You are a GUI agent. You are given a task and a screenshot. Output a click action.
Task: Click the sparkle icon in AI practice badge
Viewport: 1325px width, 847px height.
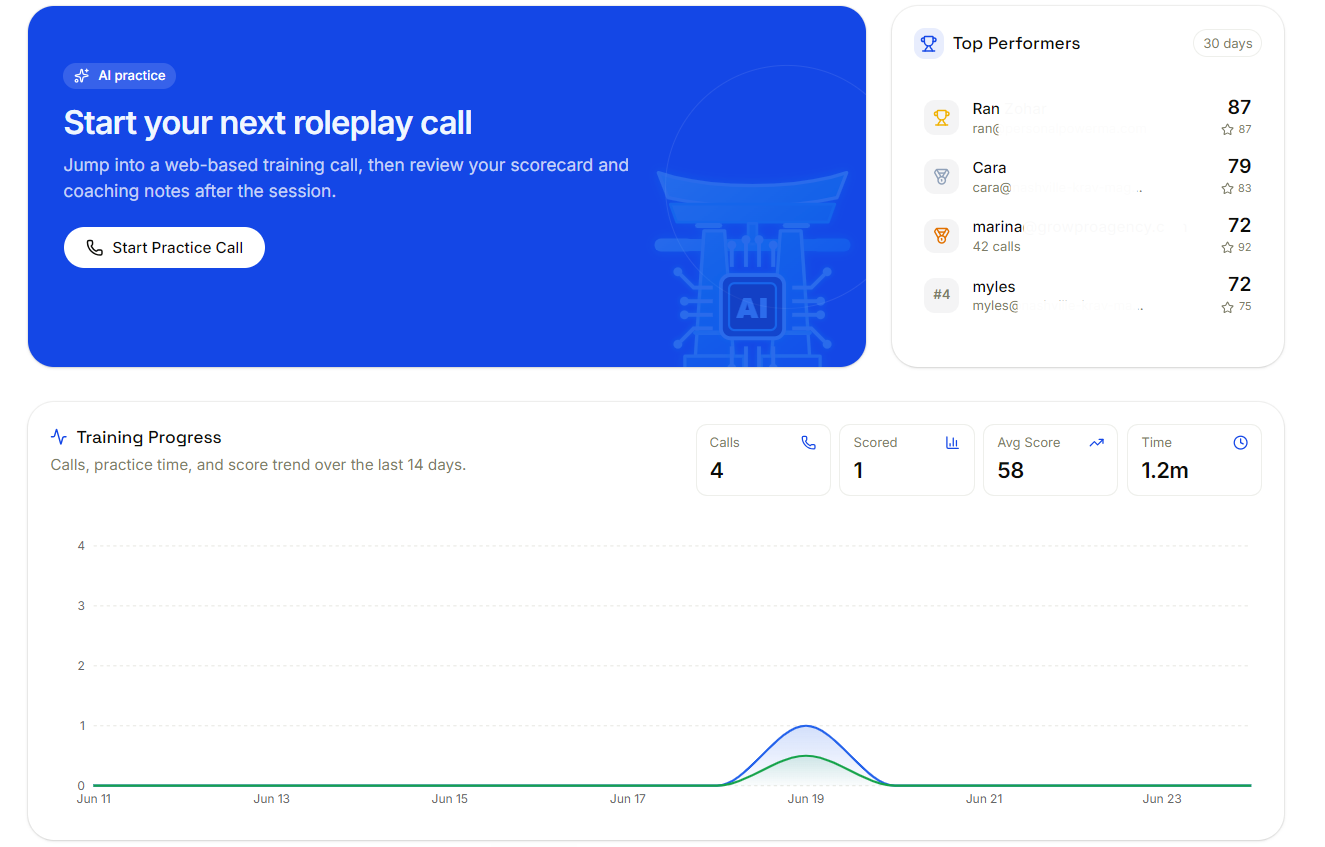click(82, 76)
